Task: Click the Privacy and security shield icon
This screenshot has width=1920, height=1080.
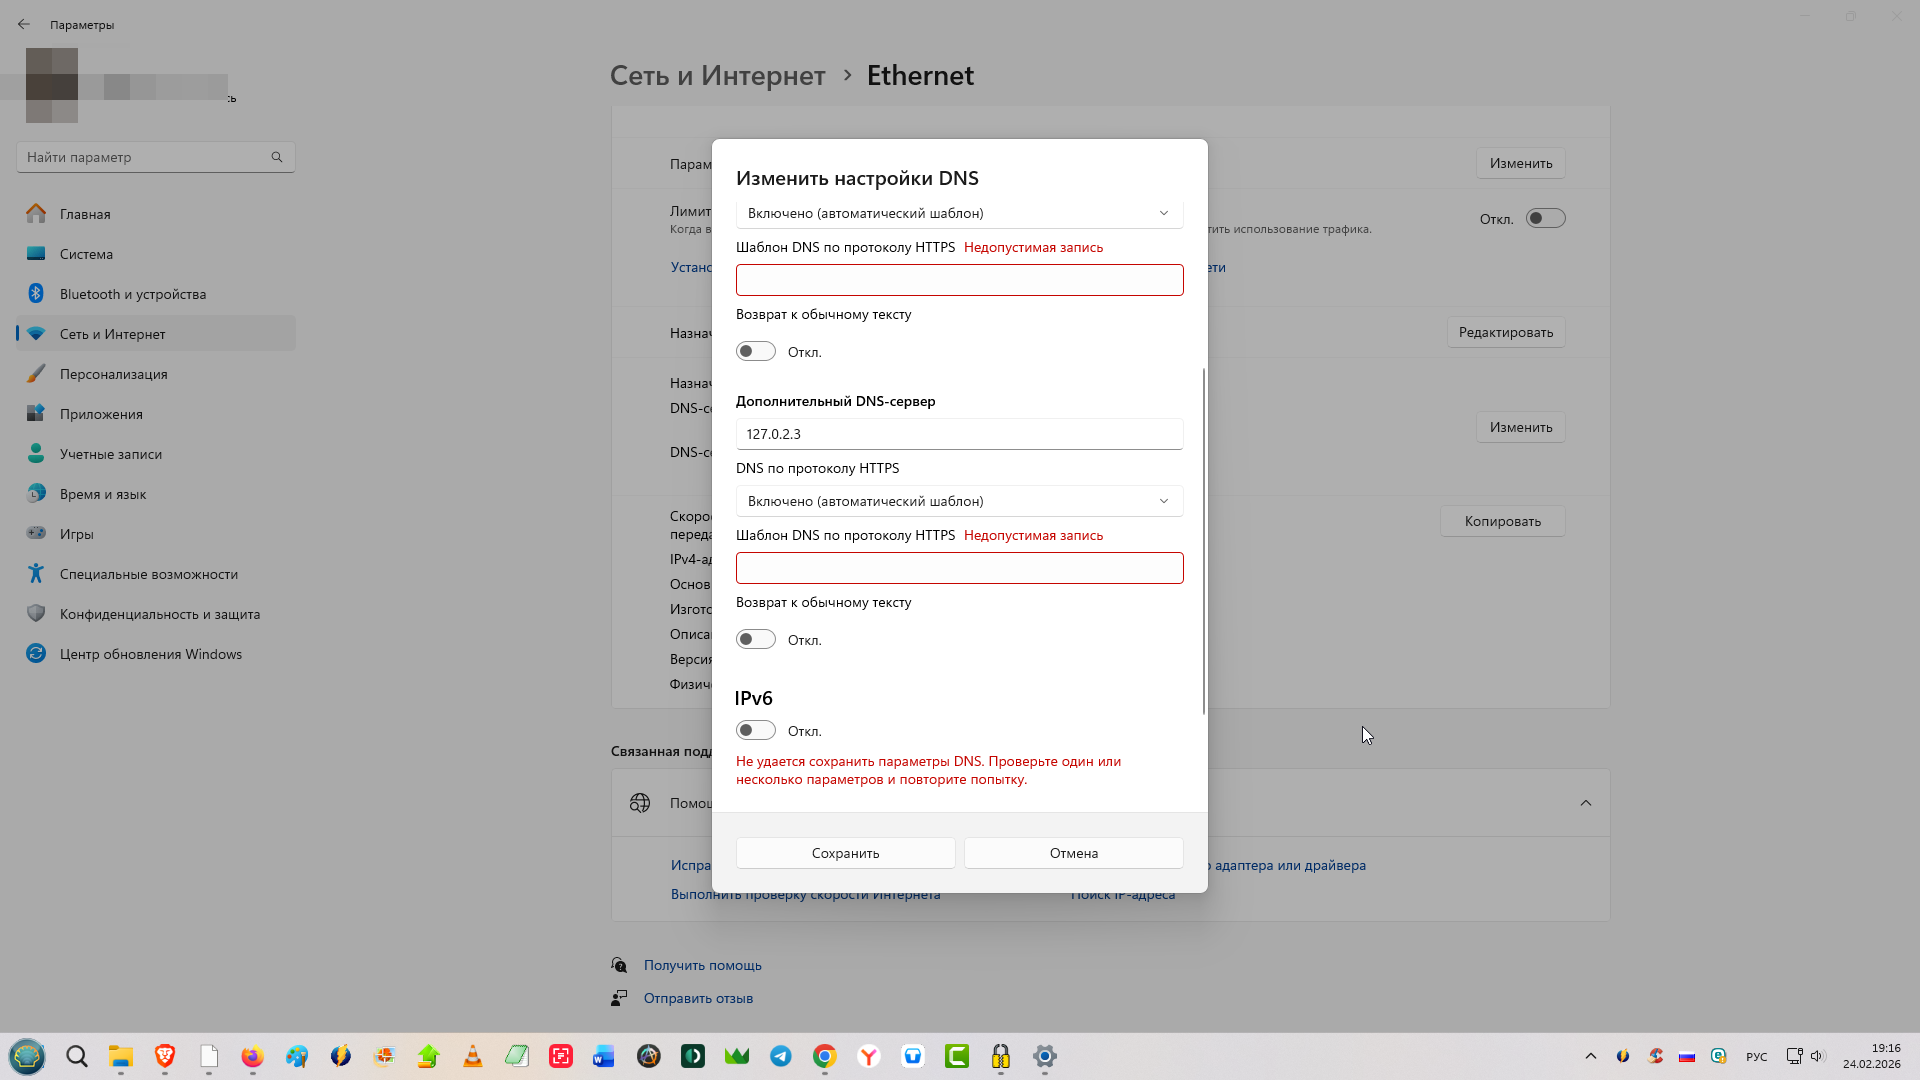Action: (36, 613)
